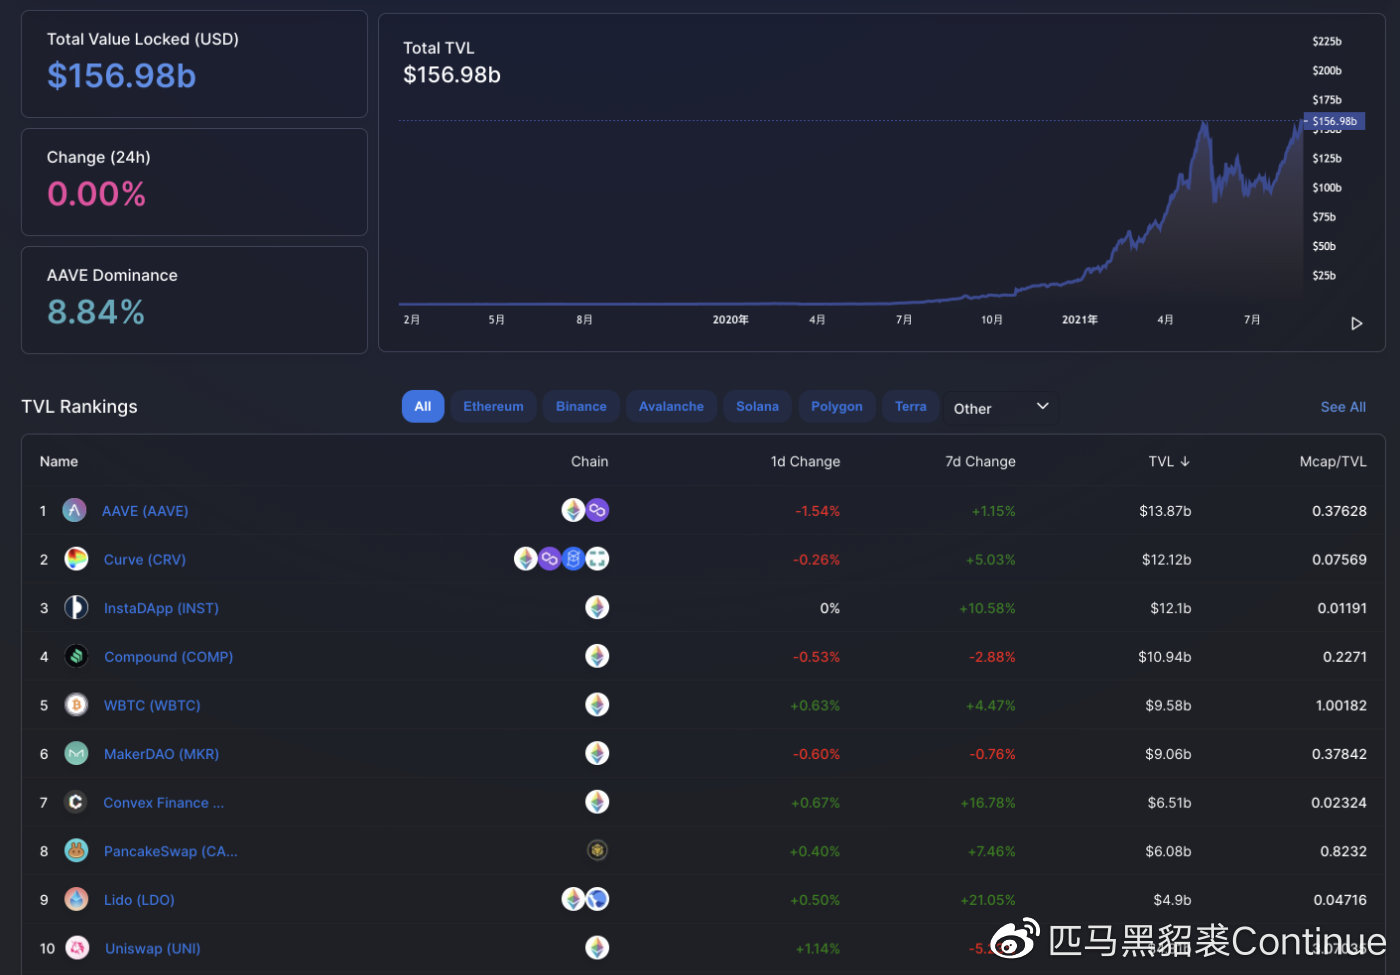Viewport: 1400px width, 975px height.
Task: Click the 7d Change column header
Action: pos(980,461)
